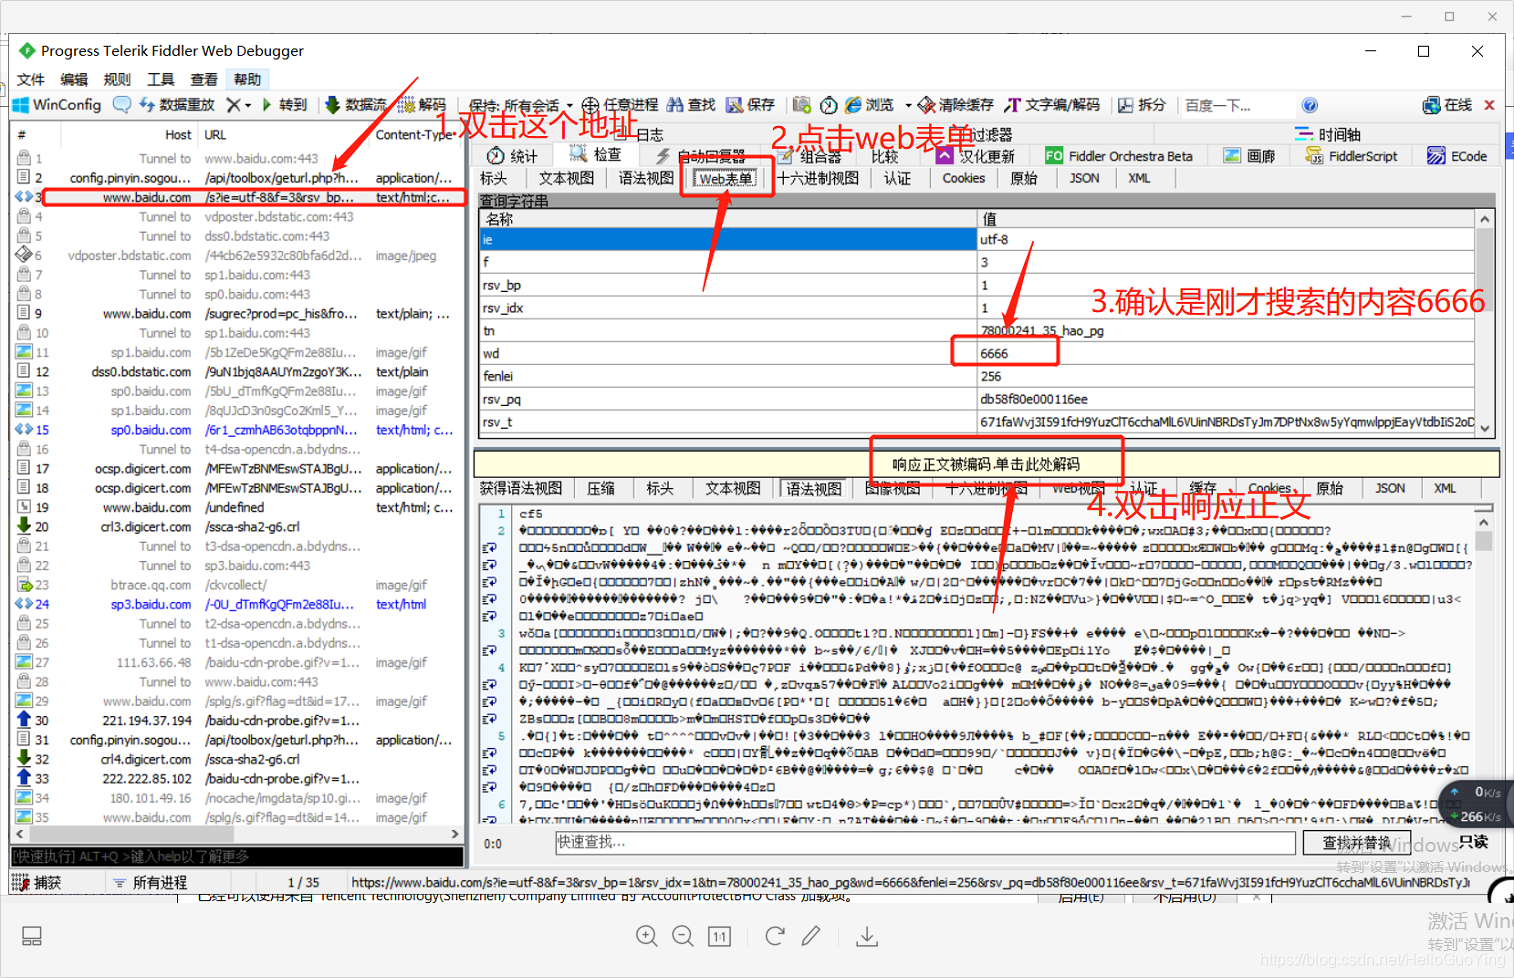The image size is (1514, 978).
Task: Click the 响应正文被编码 decode bar
Action: (986, 464)
